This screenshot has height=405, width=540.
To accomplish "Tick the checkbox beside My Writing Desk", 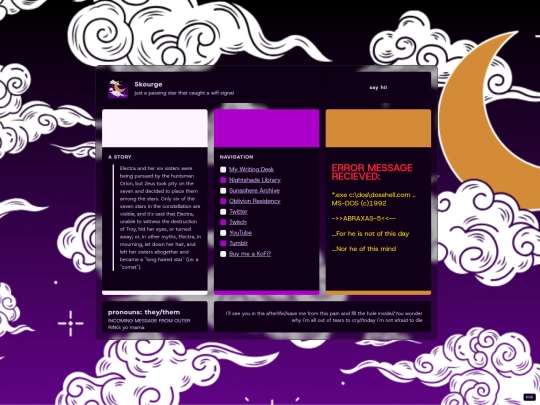I will click(223, 169).
